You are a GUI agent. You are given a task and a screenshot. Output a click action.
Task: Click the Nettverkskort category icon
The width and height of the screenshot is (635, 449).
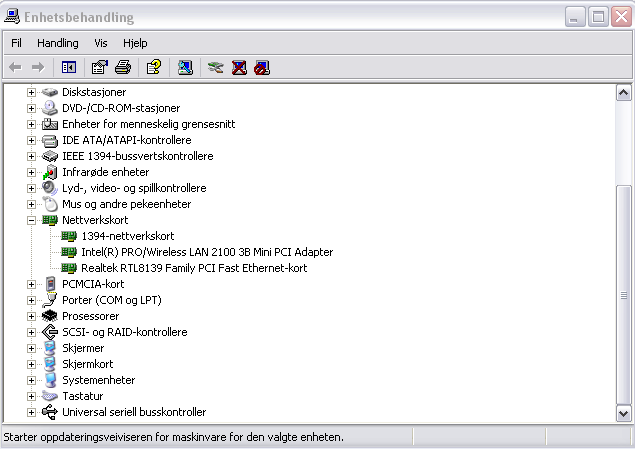pyautogui.click(x=50, y=220)
